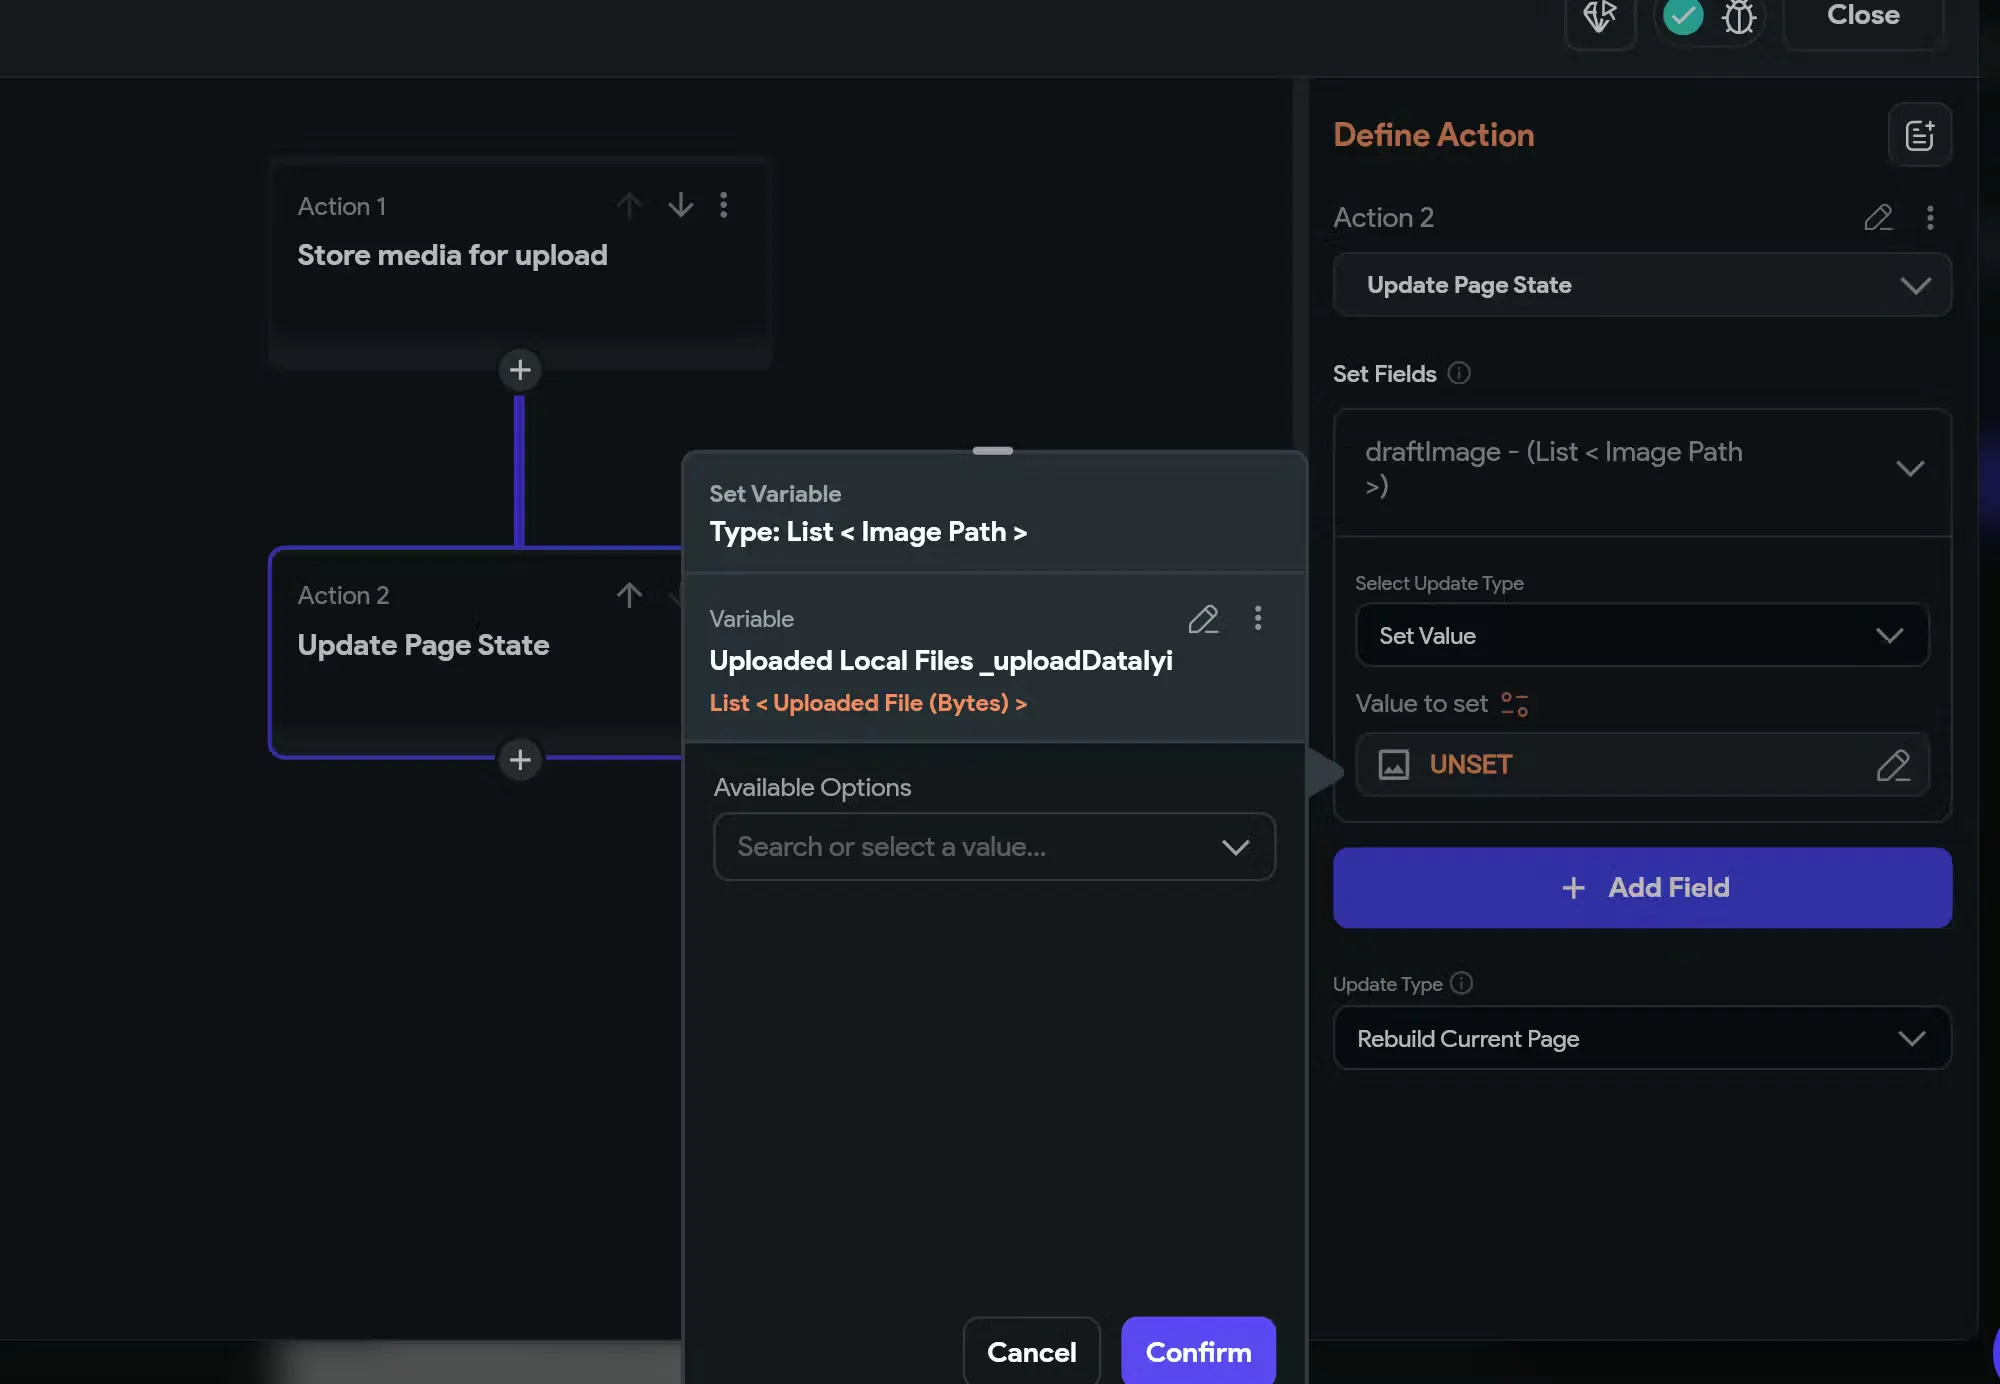This screenshot has width=2000, height=1384.
Task: Move Action 2 up with arrow
Action: click(x=629, y=595)
